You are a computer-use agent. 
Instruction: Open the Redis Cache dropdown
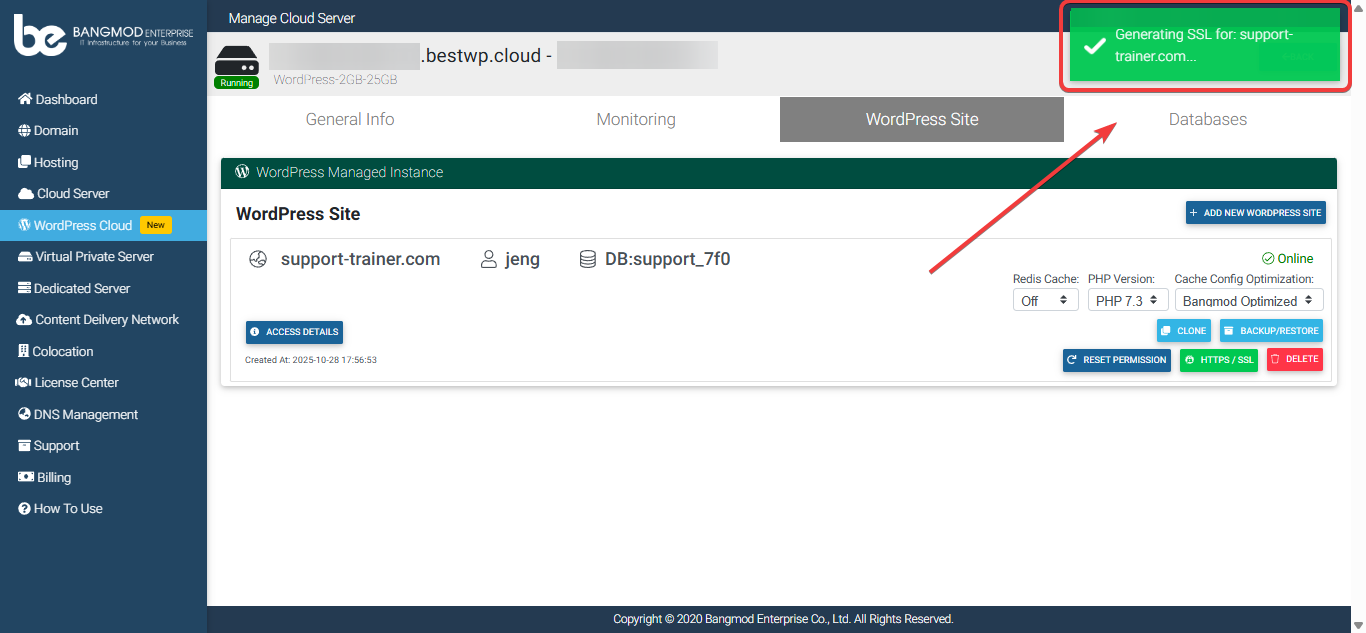[x=1045, y=300]
